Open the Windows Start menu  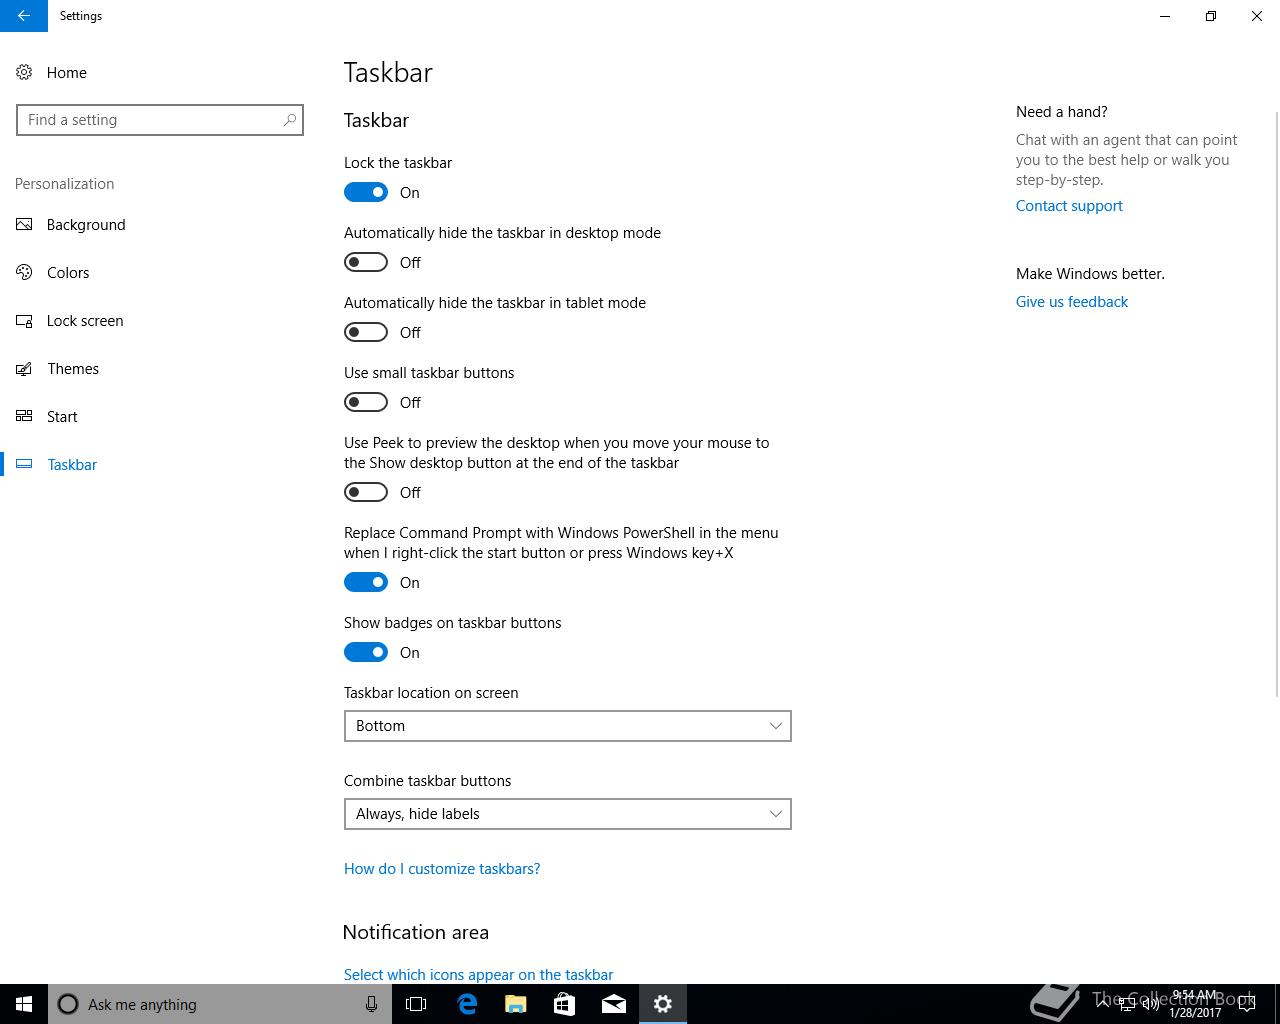[24, 1004]
